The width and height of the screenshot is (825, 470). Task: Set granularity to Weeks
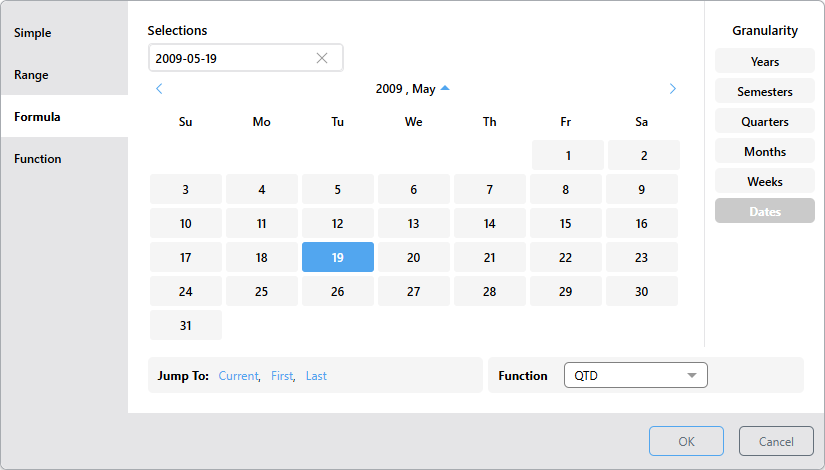(x=764, y=182)
